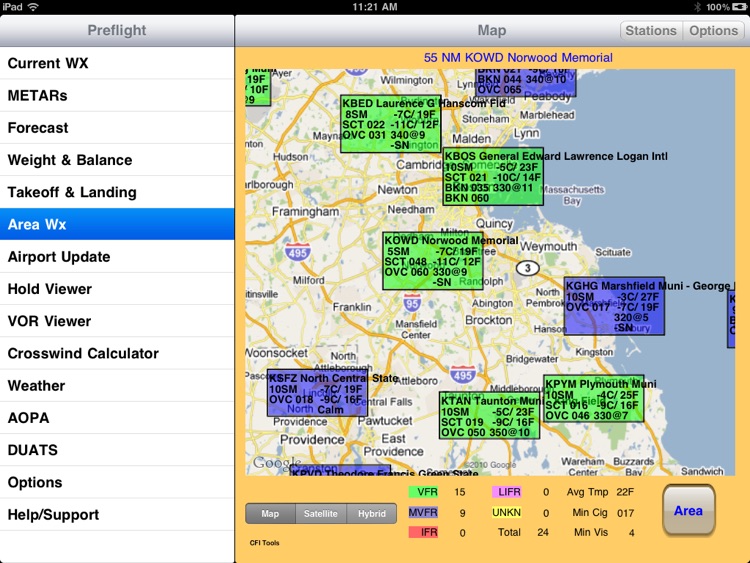Select the Weather entry
The height and width of the screenshot is (563, 750).
pos(117,386)
